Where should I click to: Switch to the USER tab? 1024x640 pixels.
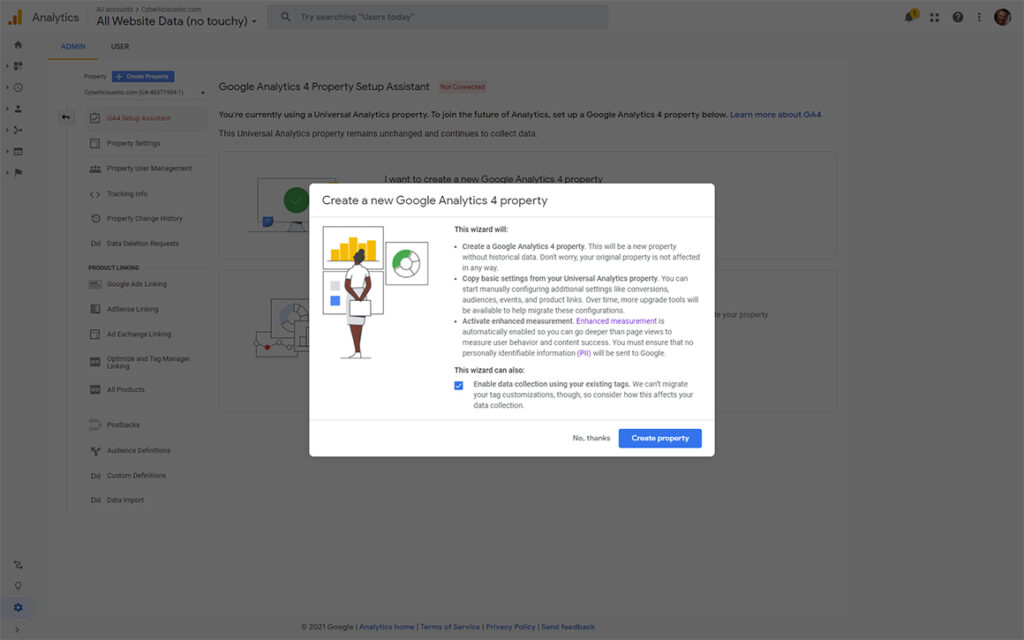(x=120, y=46)
